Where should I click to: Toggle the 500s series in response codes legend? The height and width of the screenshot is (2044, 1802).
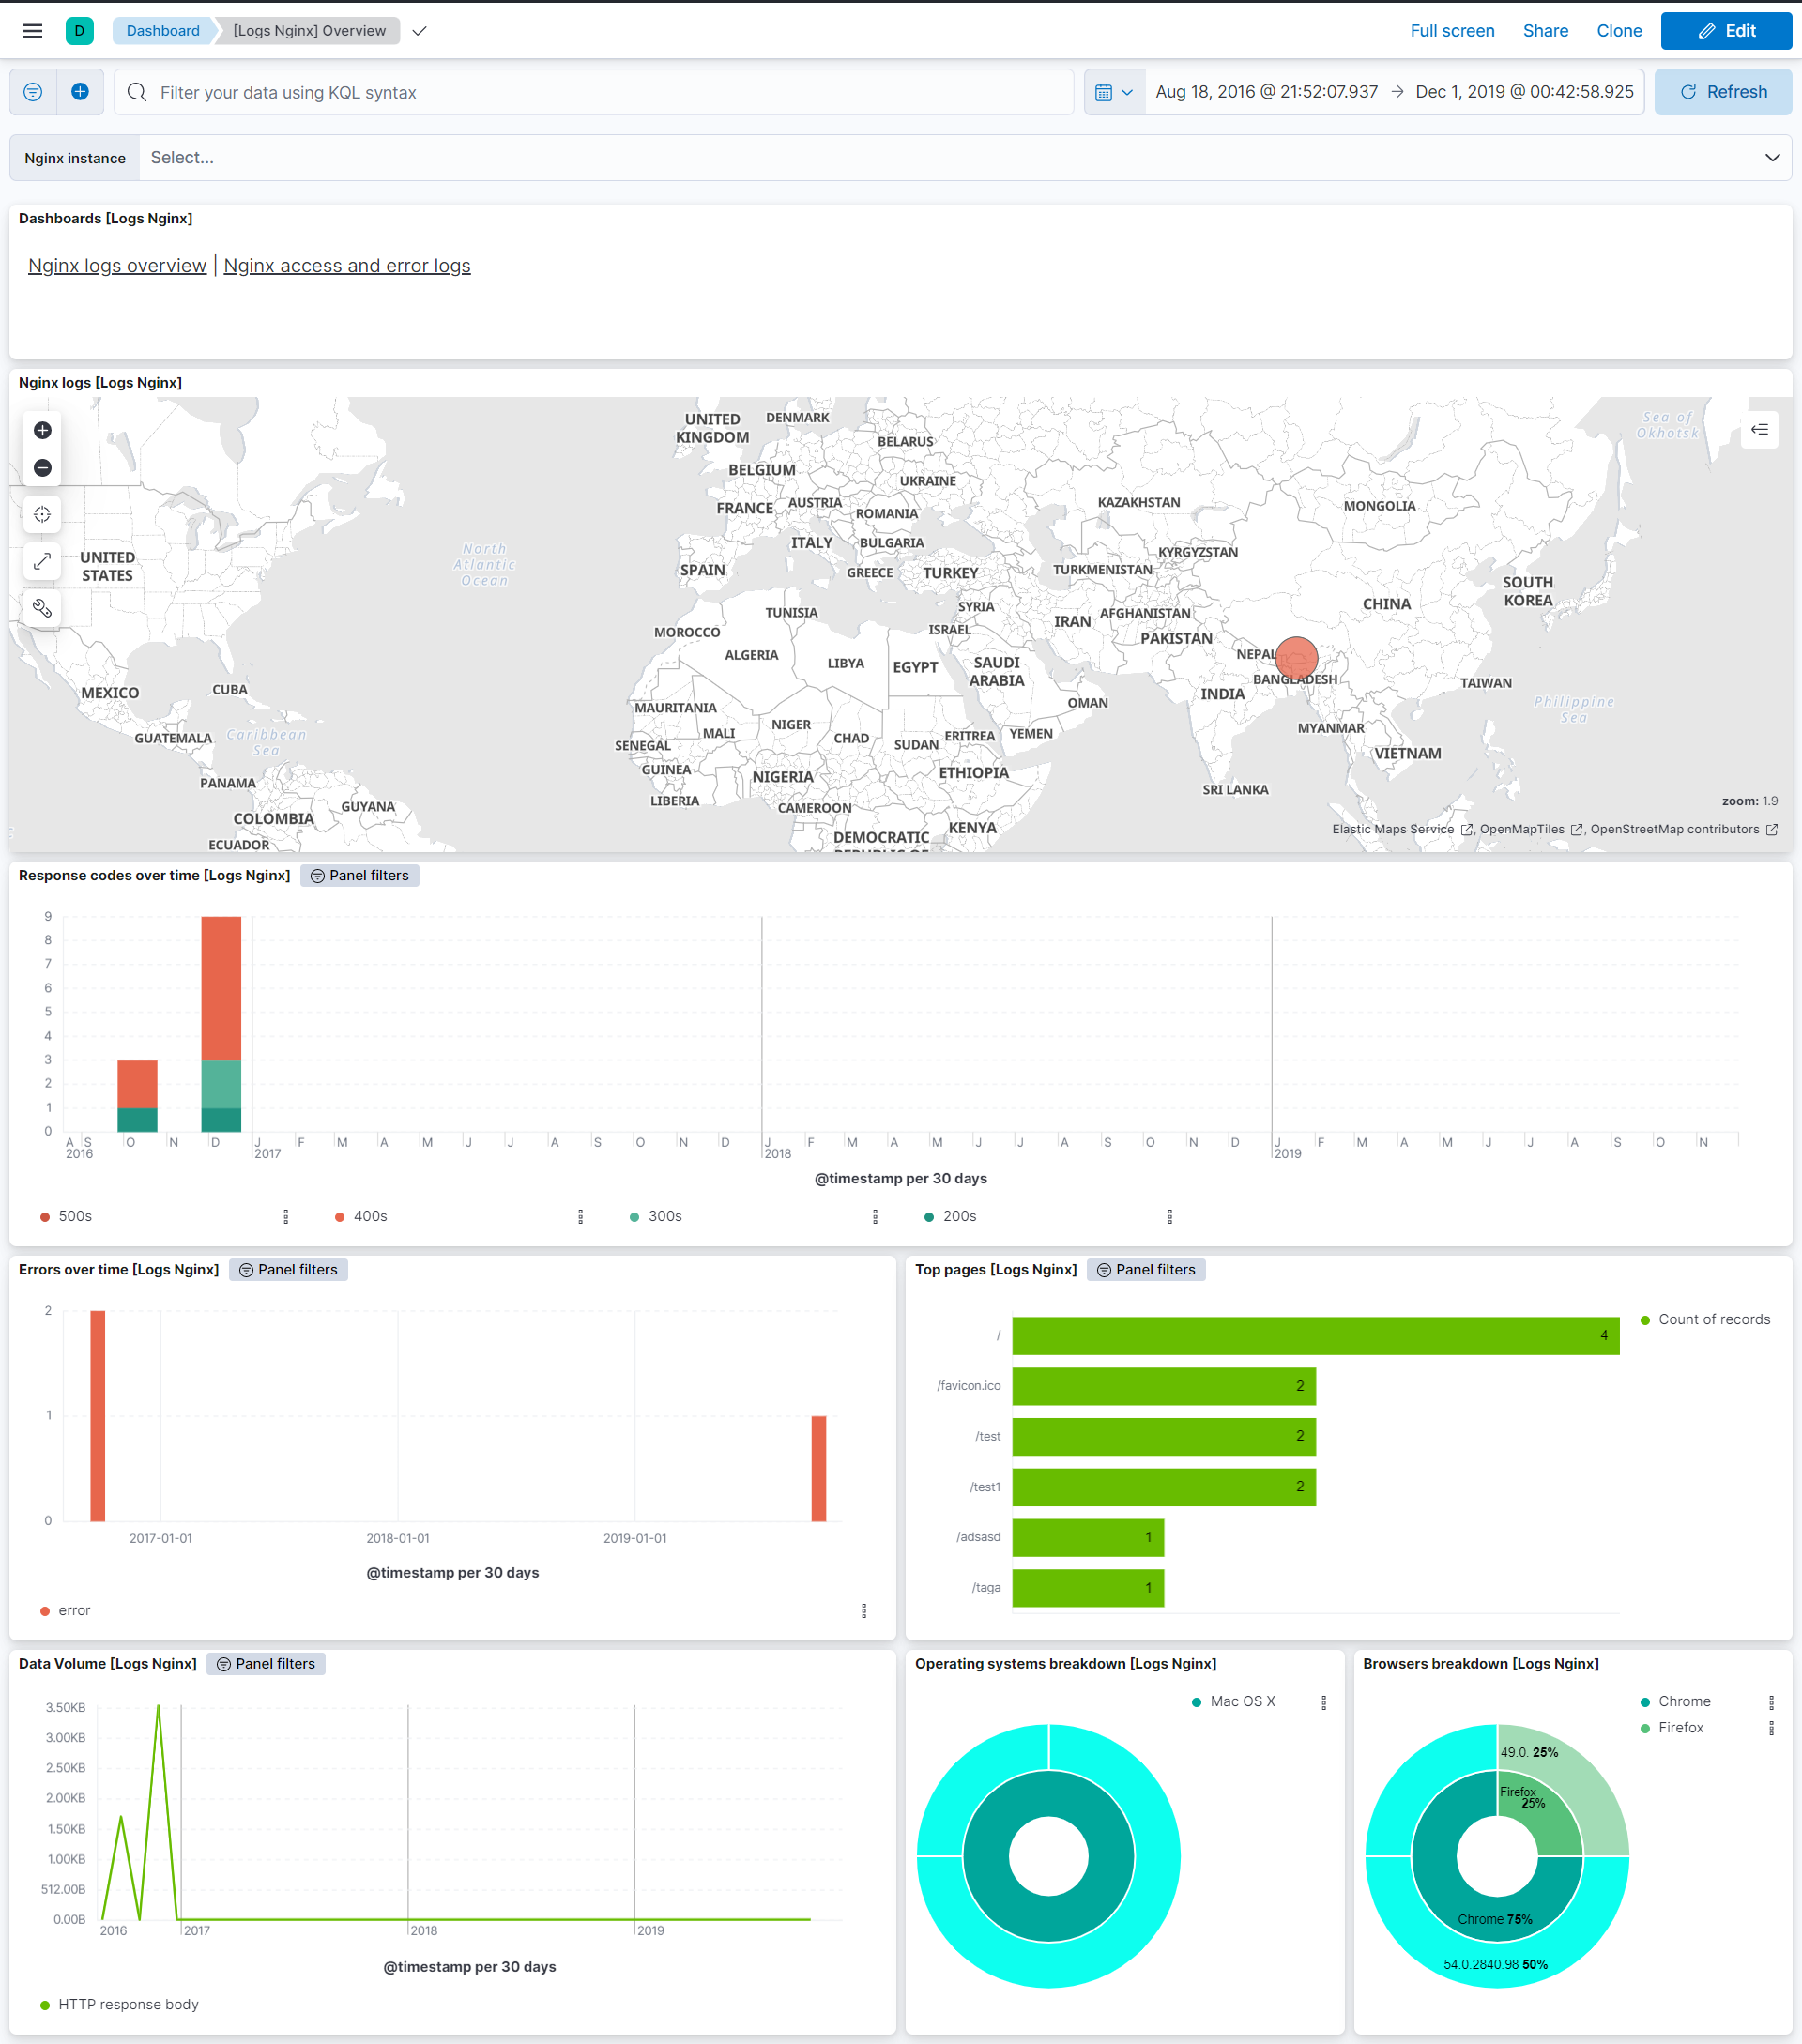tap(73, 1216)
